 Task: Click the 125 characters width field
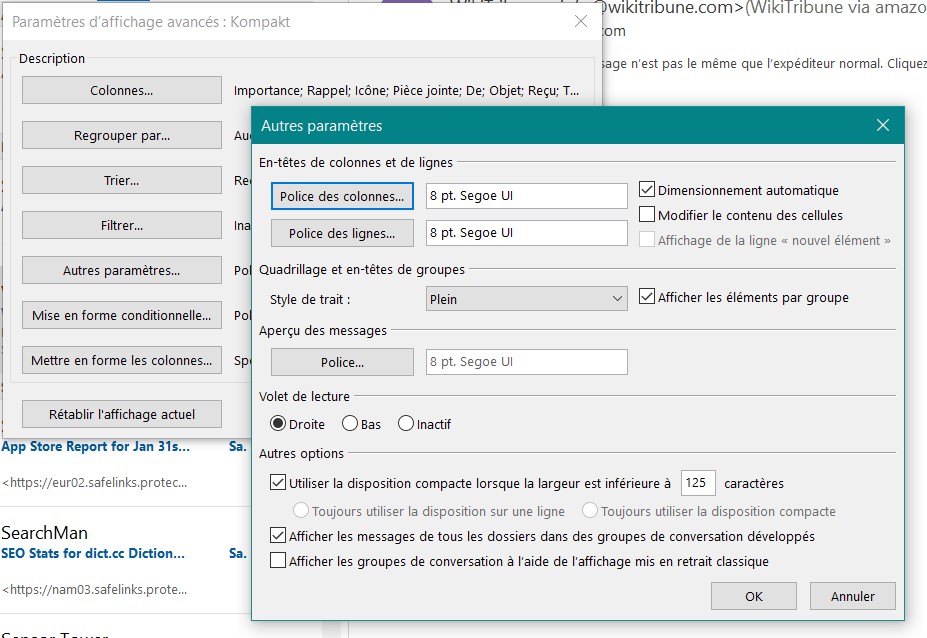click(x=697, y=483)
